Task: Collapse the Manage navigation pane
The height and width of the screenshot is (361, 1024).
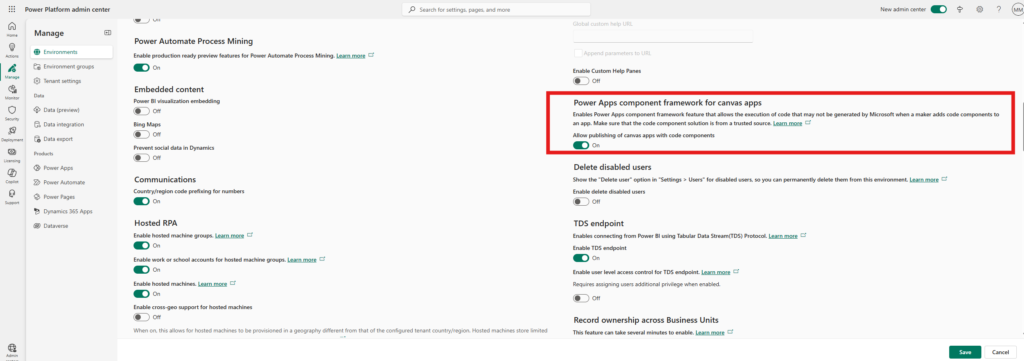Action: (108, 33)
